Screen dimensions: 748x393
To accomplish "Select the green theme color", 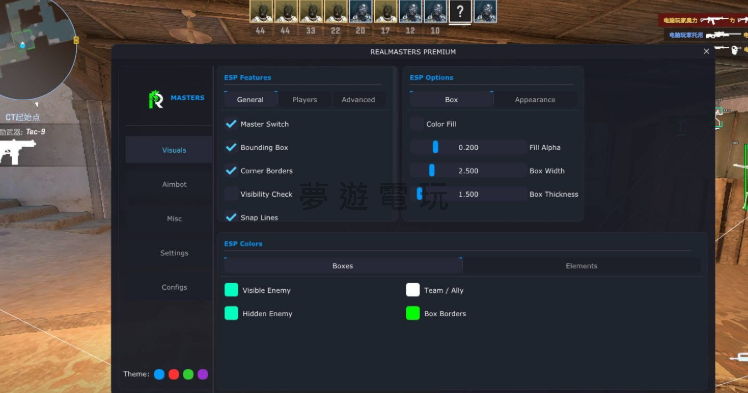I will [x=188, y=374].
